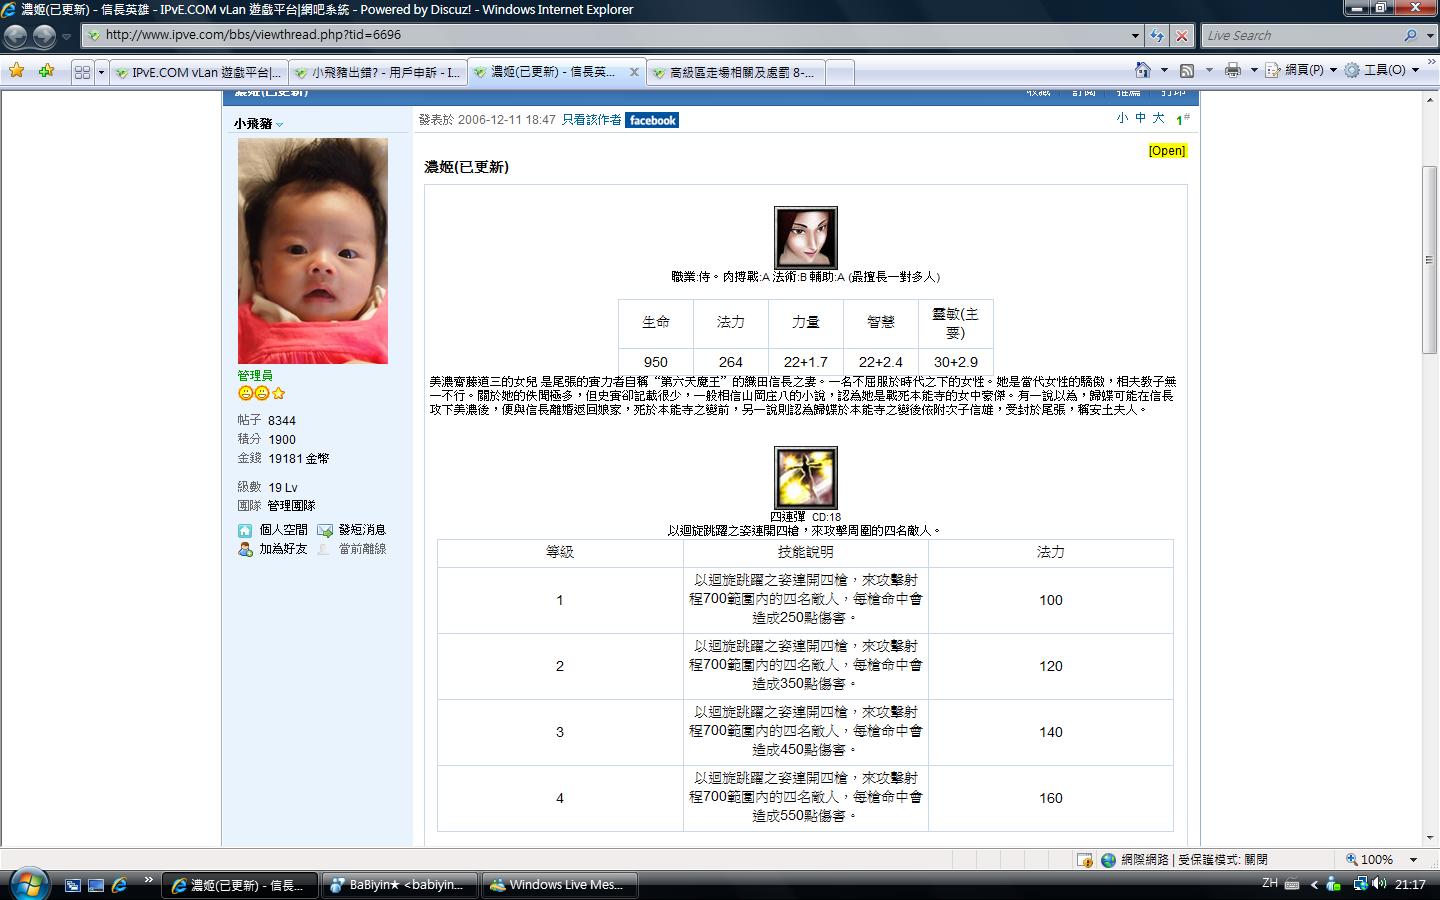Open the Favorites Center star icon
Screen dimensions: 1440x900
(17, 71)
